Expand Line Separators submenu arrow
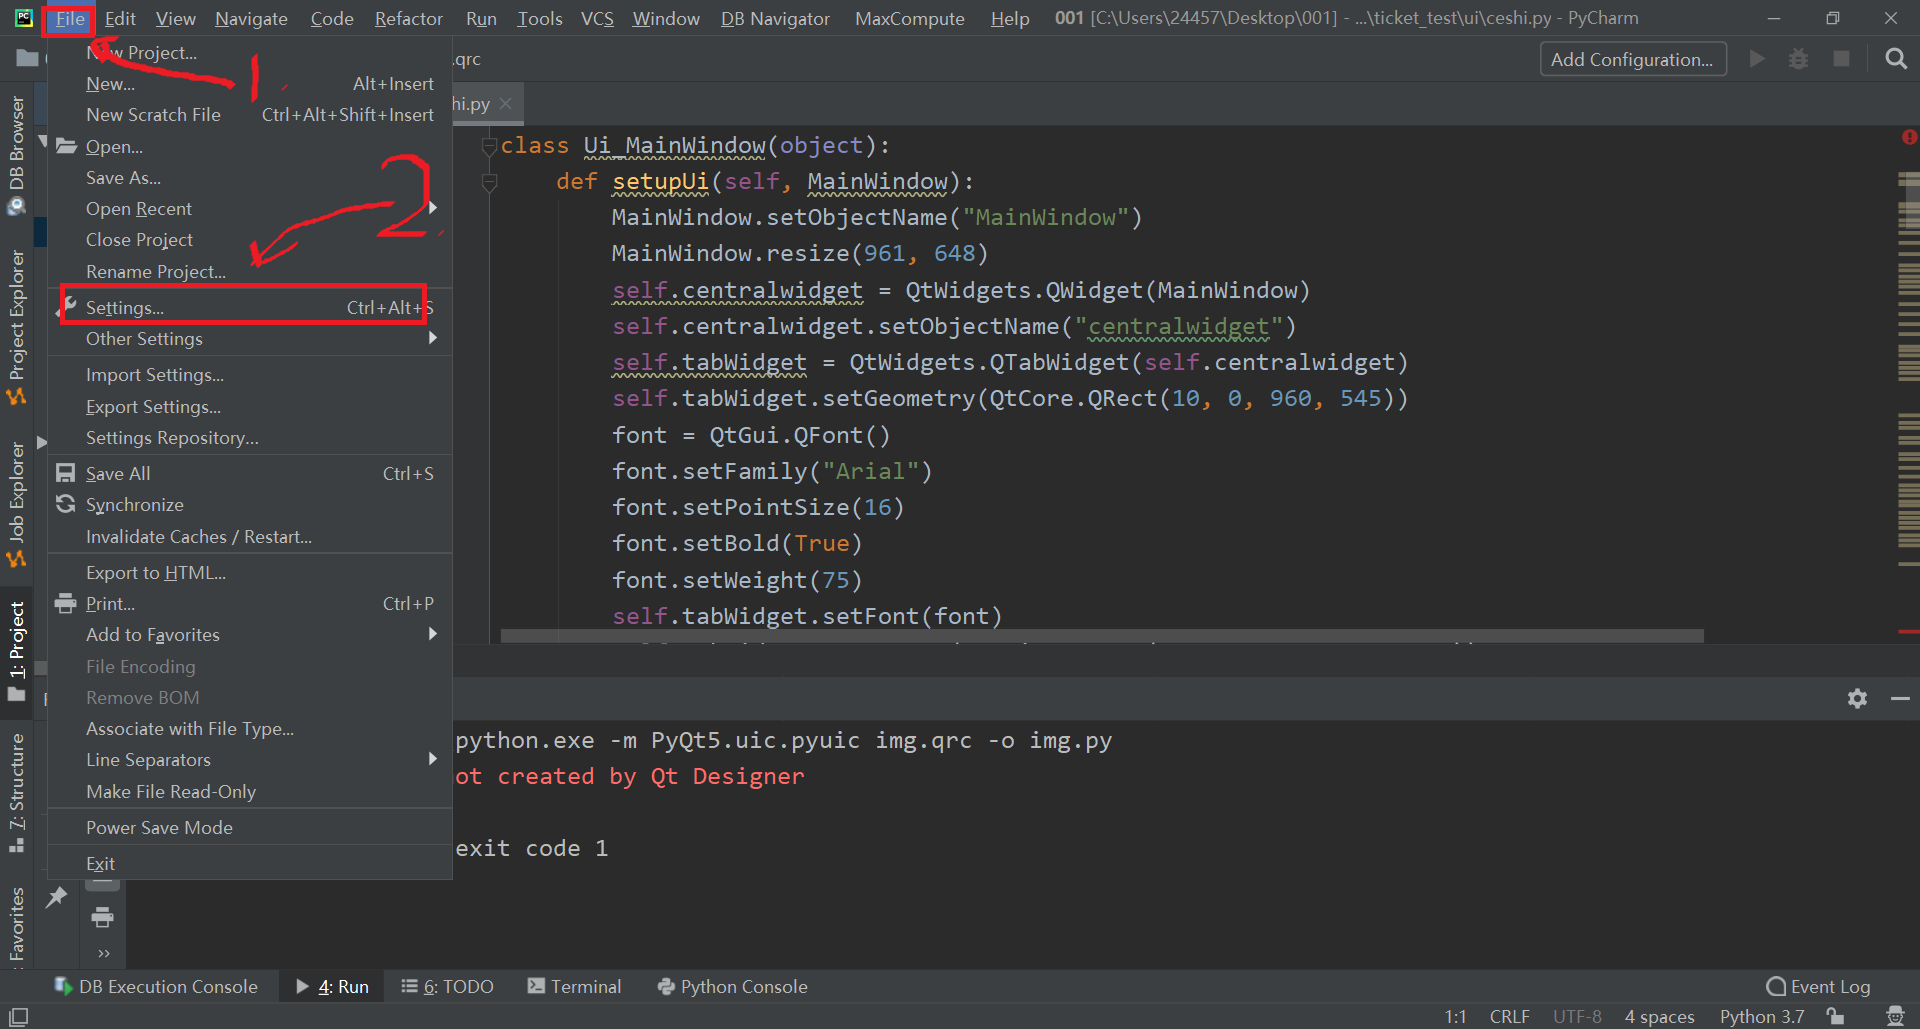 (433, 759)
